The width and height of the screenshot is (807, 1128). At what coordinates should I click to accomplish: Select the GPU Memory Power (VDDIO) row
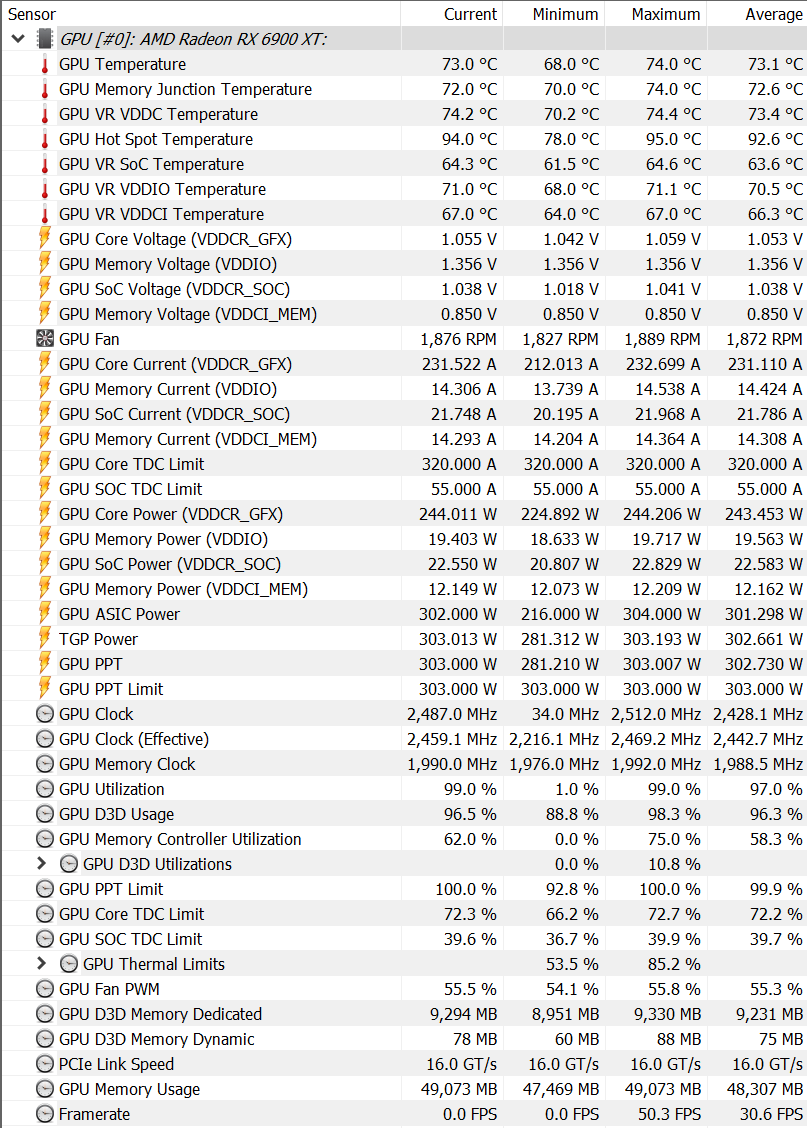coord(404,539)
